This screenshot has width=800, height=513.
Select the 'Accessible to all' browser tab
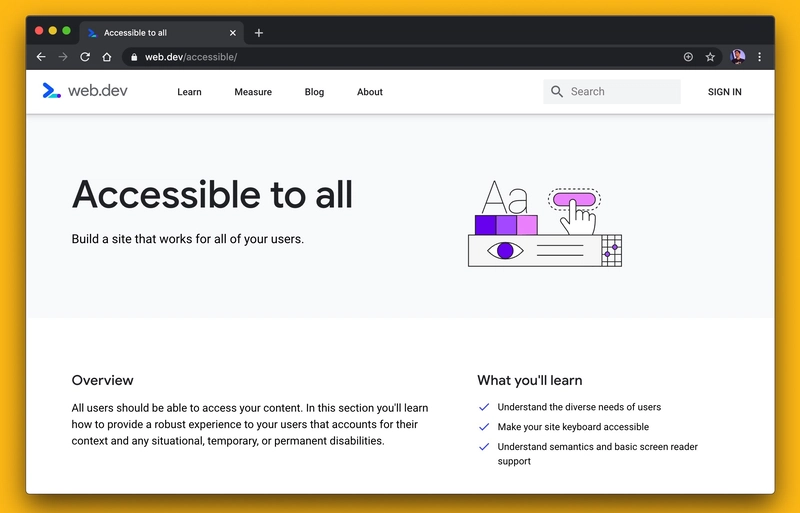pyautogui.click(x=162, y=33)
